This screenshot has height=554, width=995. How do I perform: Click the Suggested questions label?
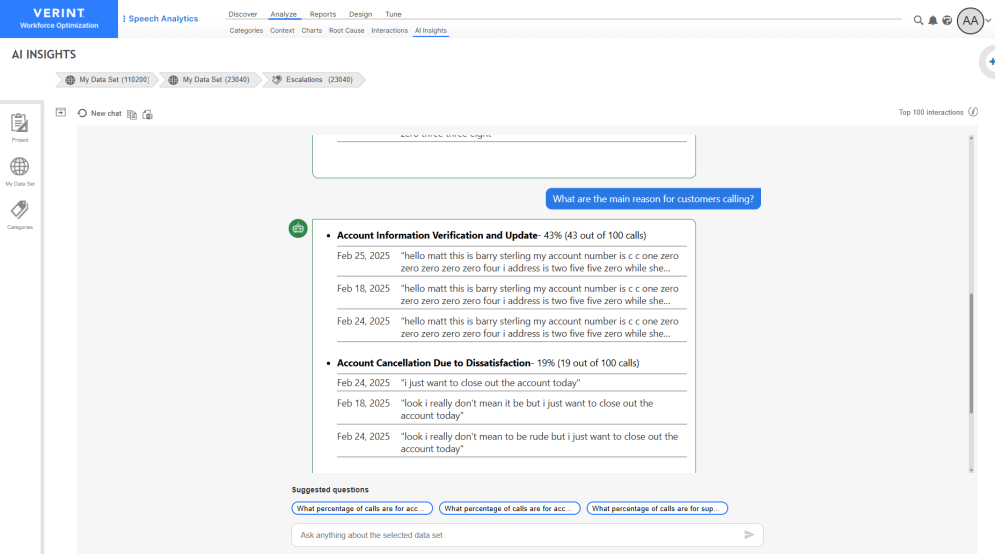[x=330, y=490]
